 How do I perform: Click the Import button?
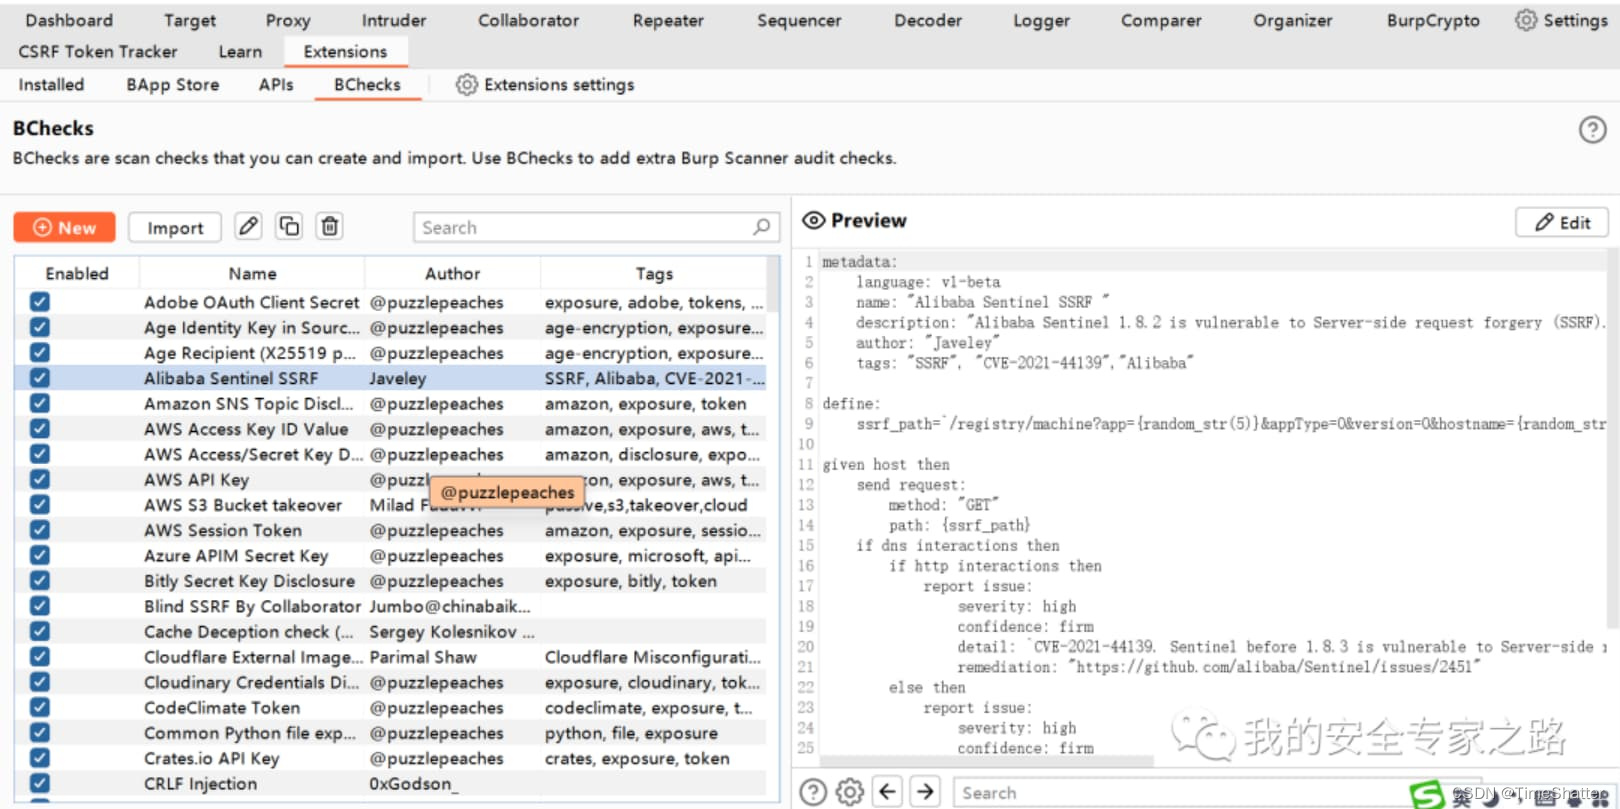pos(175,227)
